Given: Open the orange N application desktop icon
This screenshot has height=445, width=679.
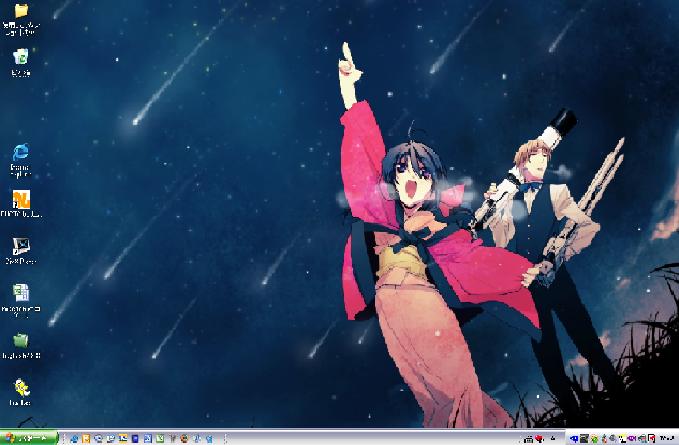Looking at the screenshot, I should [x=21, y=199].
